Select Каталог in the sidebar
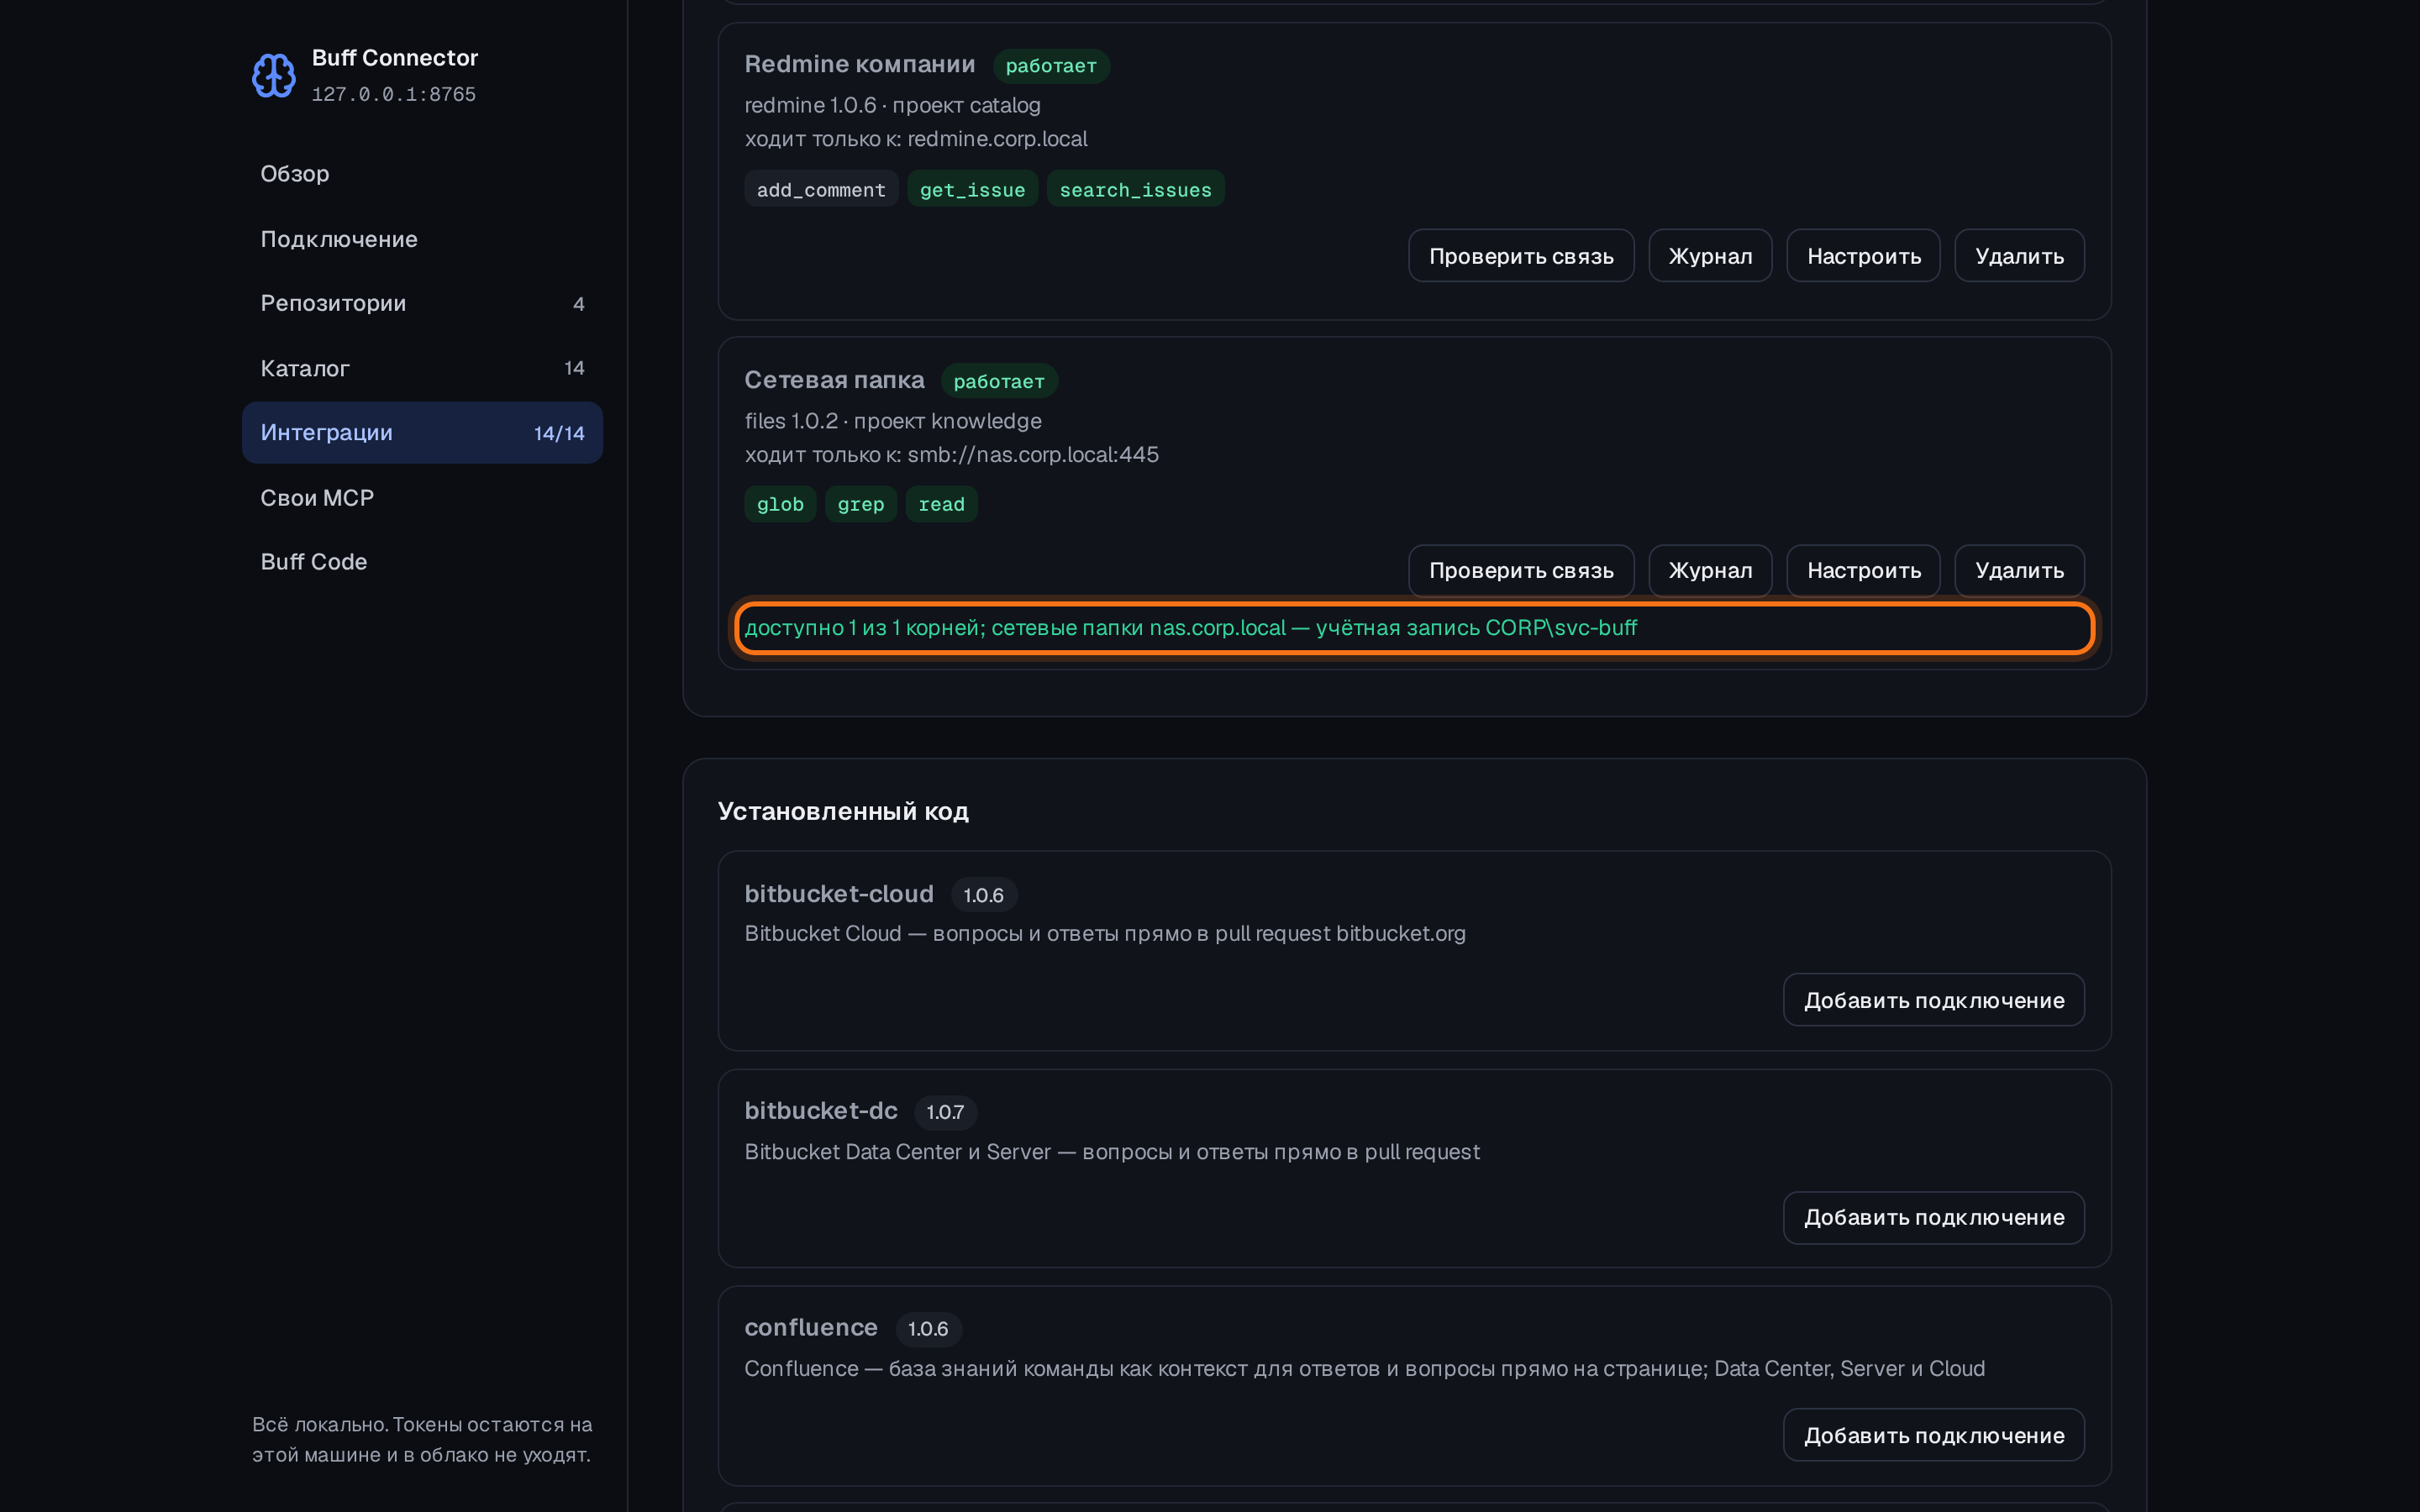The image size is (2420, 1512). coord(422,368)
